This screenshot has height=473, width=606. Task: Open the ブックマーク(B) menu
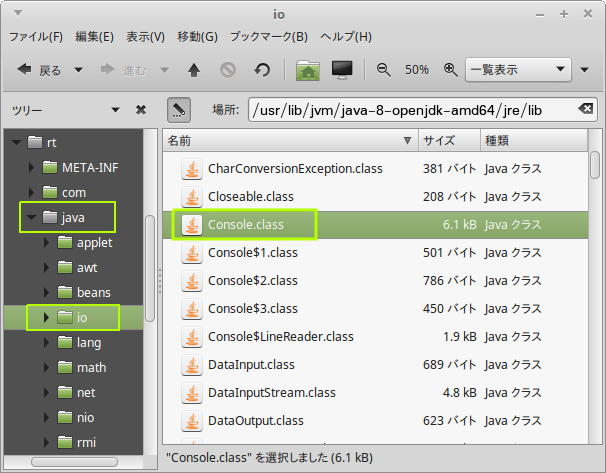268,37
